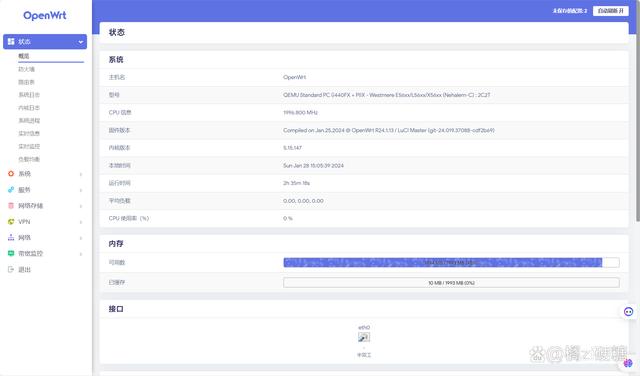Click the 网络 network icon
Image resolution: width=640 pixels, height=376 pixels.
pos(11,238)
